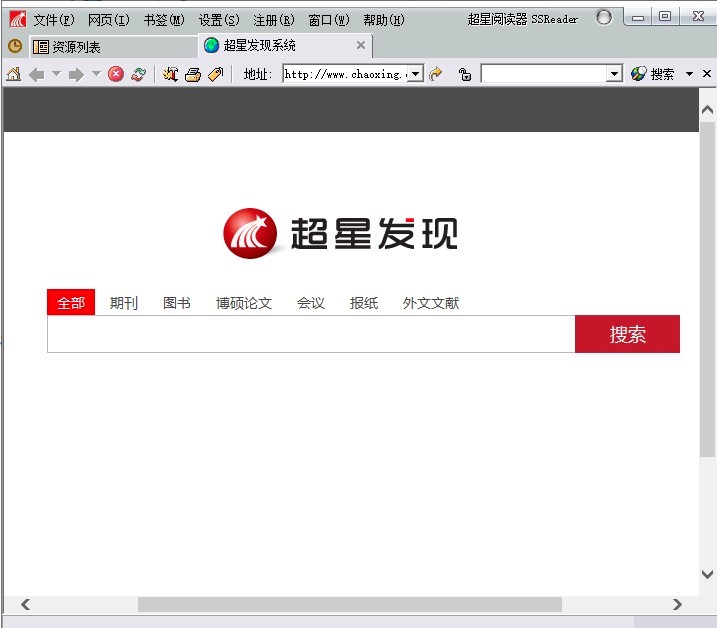
Task: Open the dropdown arrow beside toolbar 搜索
Action: click(x=689, y=74)
